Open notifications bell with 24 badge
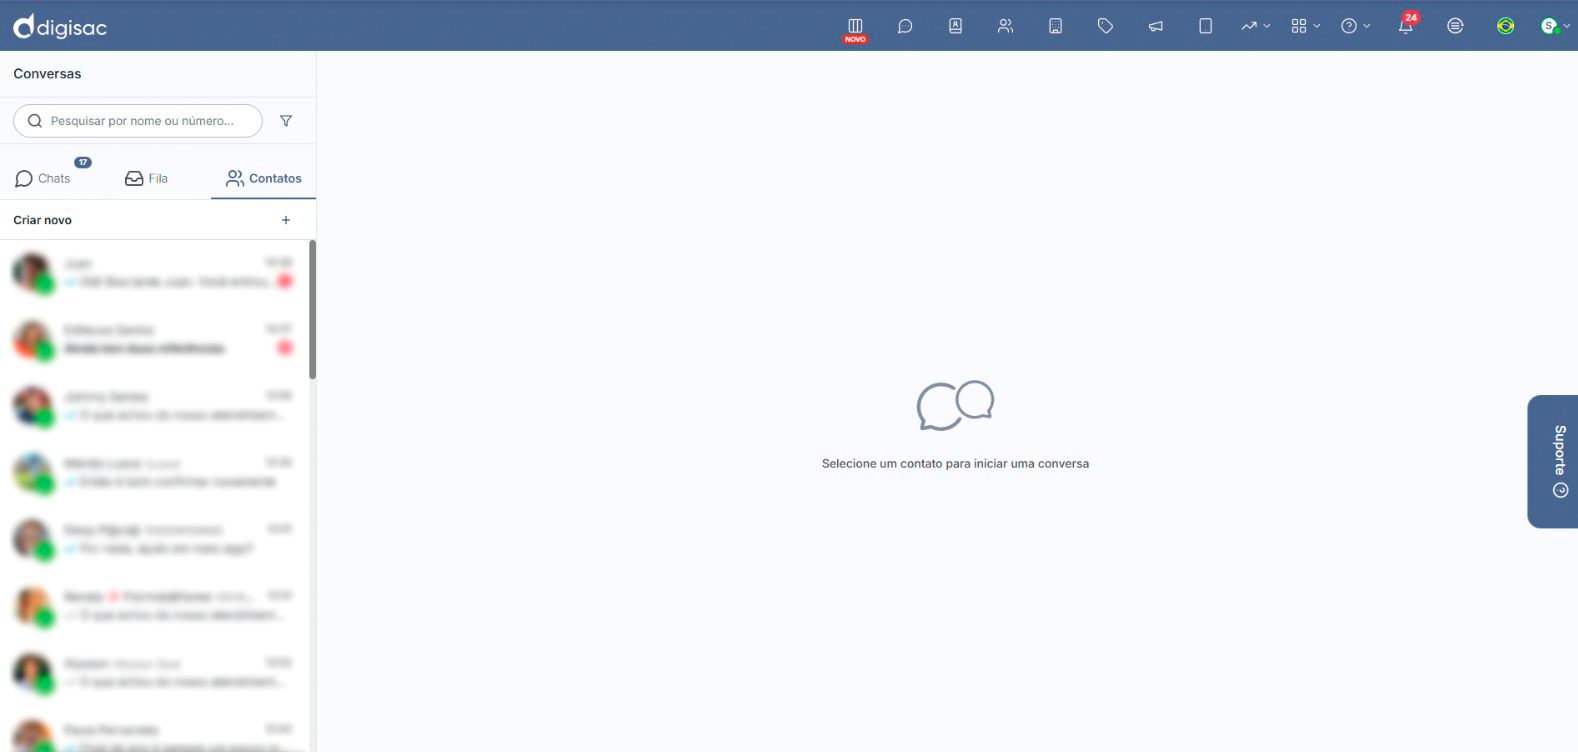The width and height of the screenshot is (1578, 752). [x=1405, y=26]
